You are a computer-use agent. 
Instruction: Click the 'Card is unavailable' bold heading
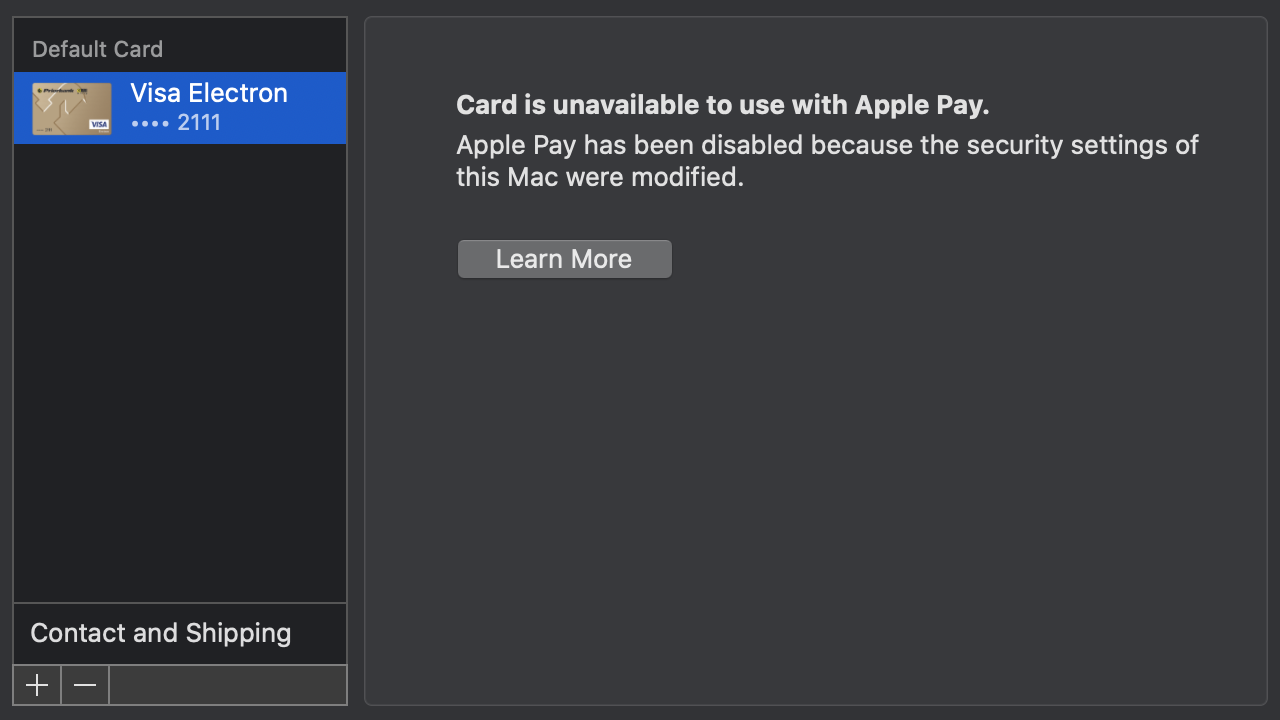(722, 105)
